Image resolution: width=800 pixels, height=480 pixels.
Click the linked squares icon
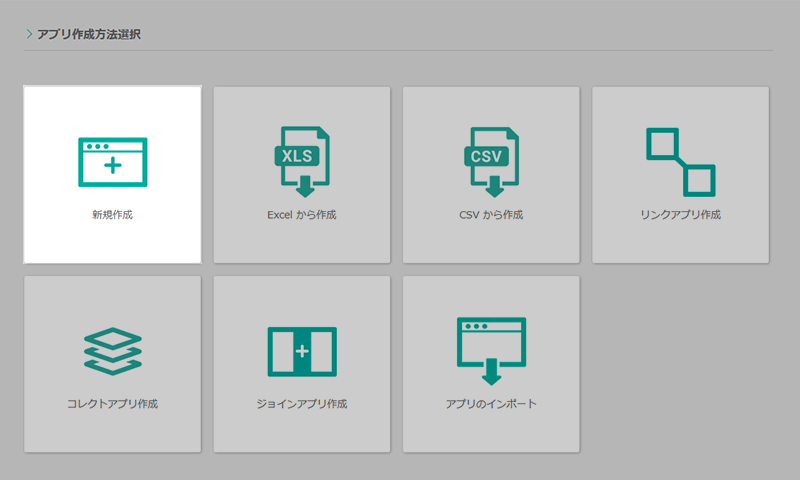coord(680,161)
